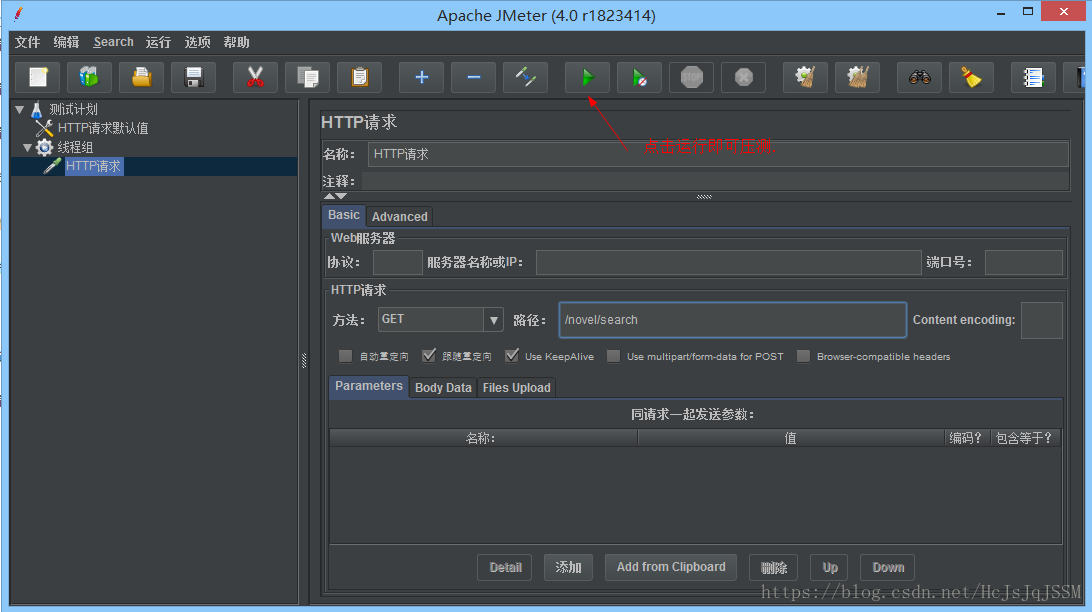The width and height of the screenshot is (1092, 612).
Task: Click the 服务器名称或IP field
Action: (x=728, y=262)
